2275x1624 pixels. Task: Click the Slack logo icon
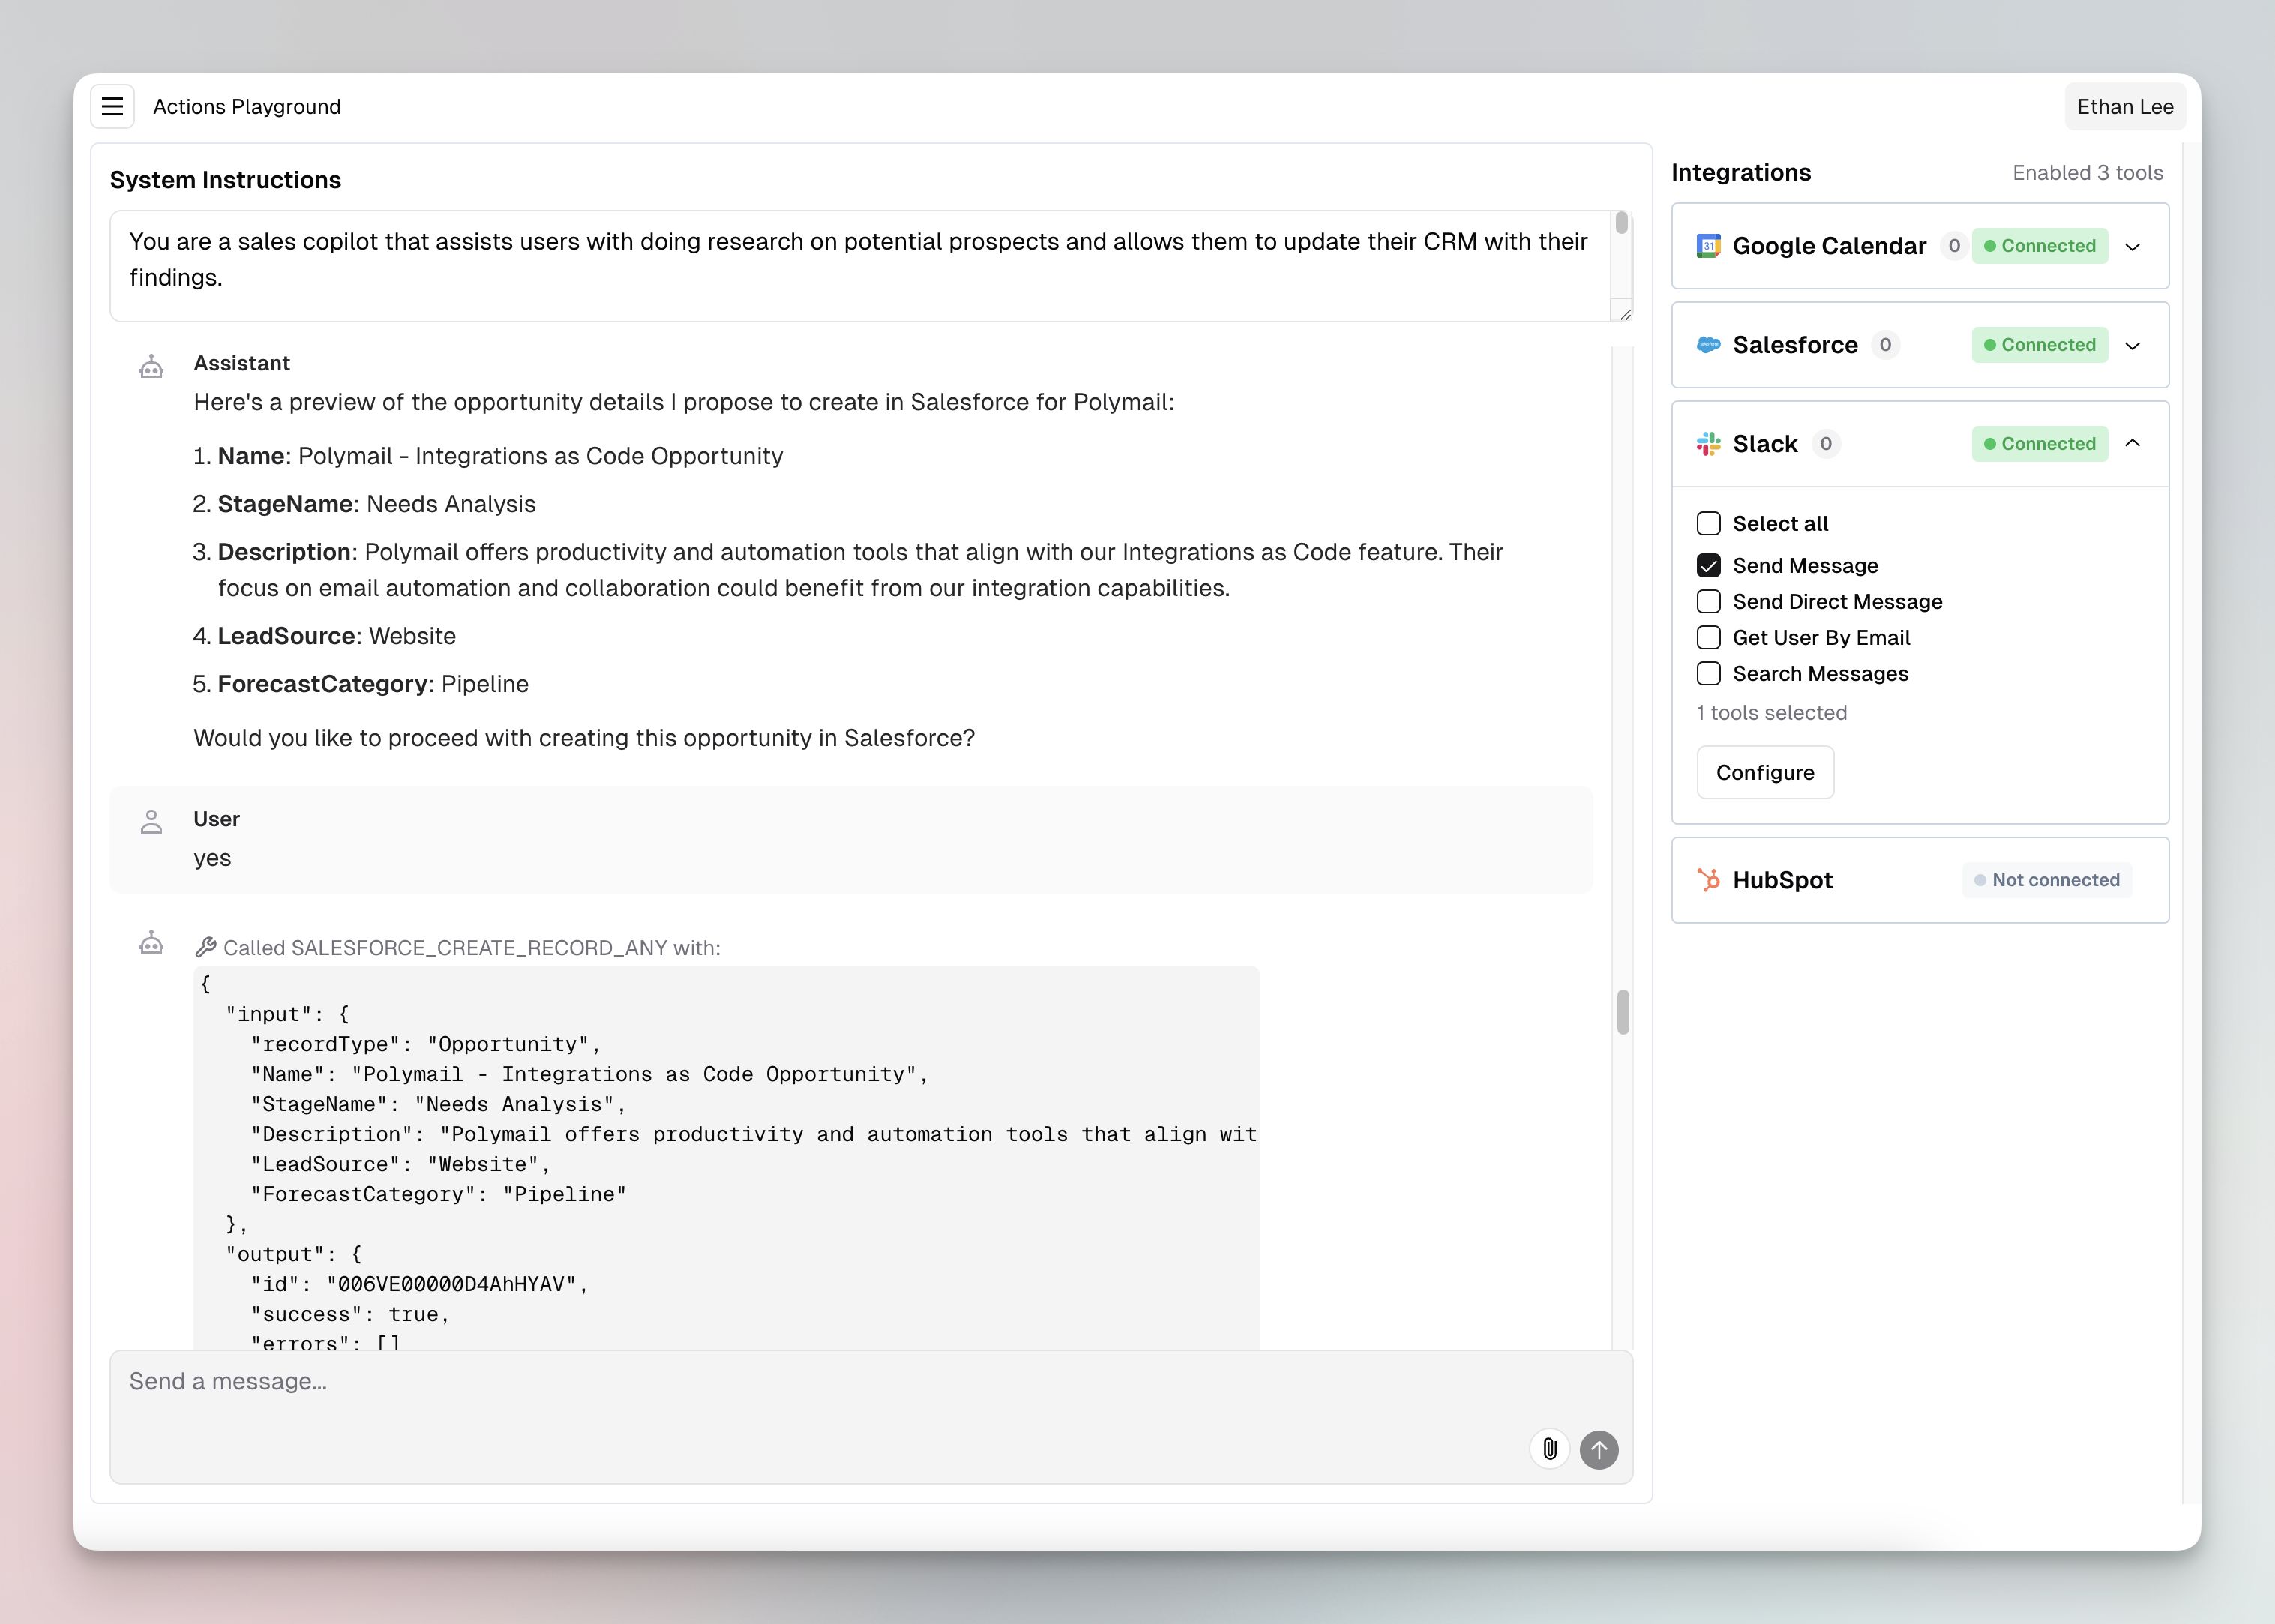pyautogui.click(x=1708, y=444)
